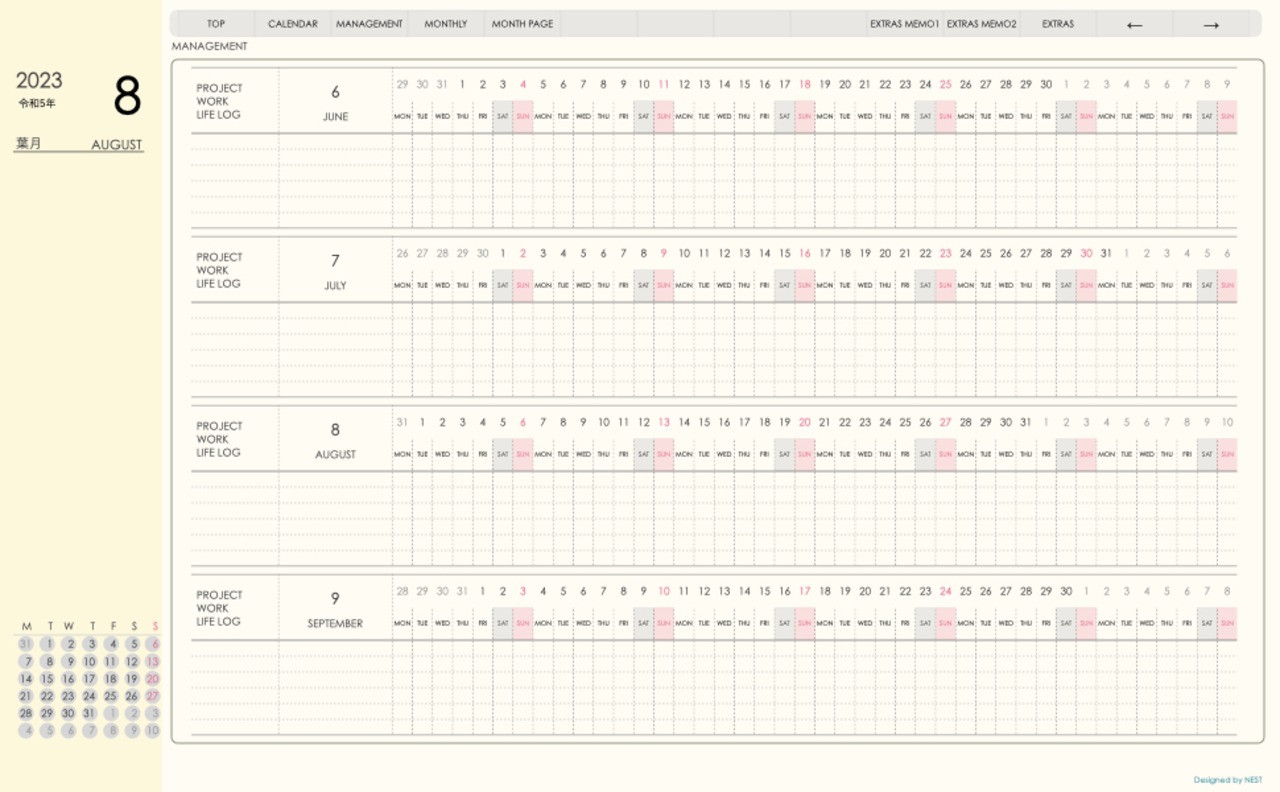Click the large 8 month number in sidebar

(127, 96)
